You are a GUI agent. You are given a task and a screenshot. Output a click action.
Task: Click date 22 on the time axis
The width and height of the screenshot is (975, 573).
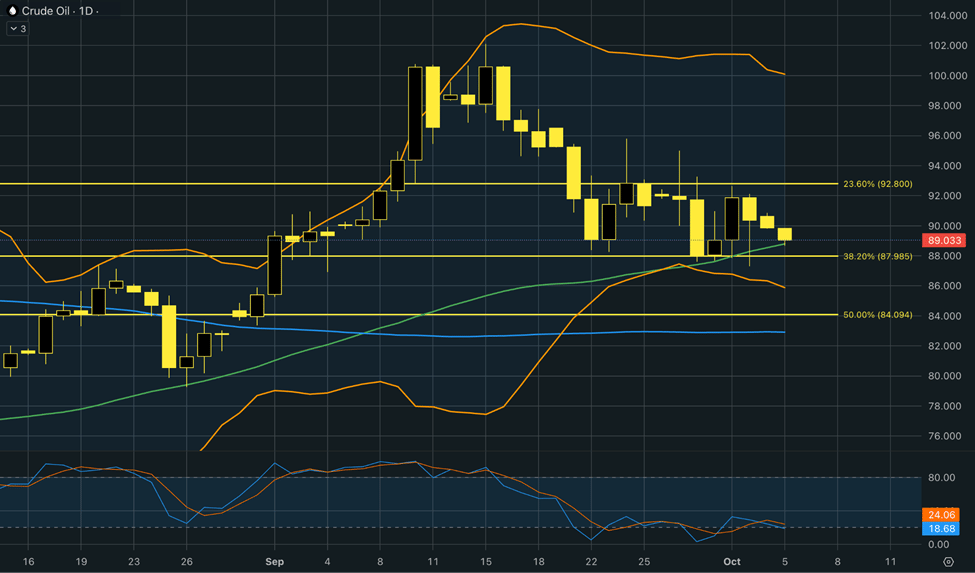[591, 562]
